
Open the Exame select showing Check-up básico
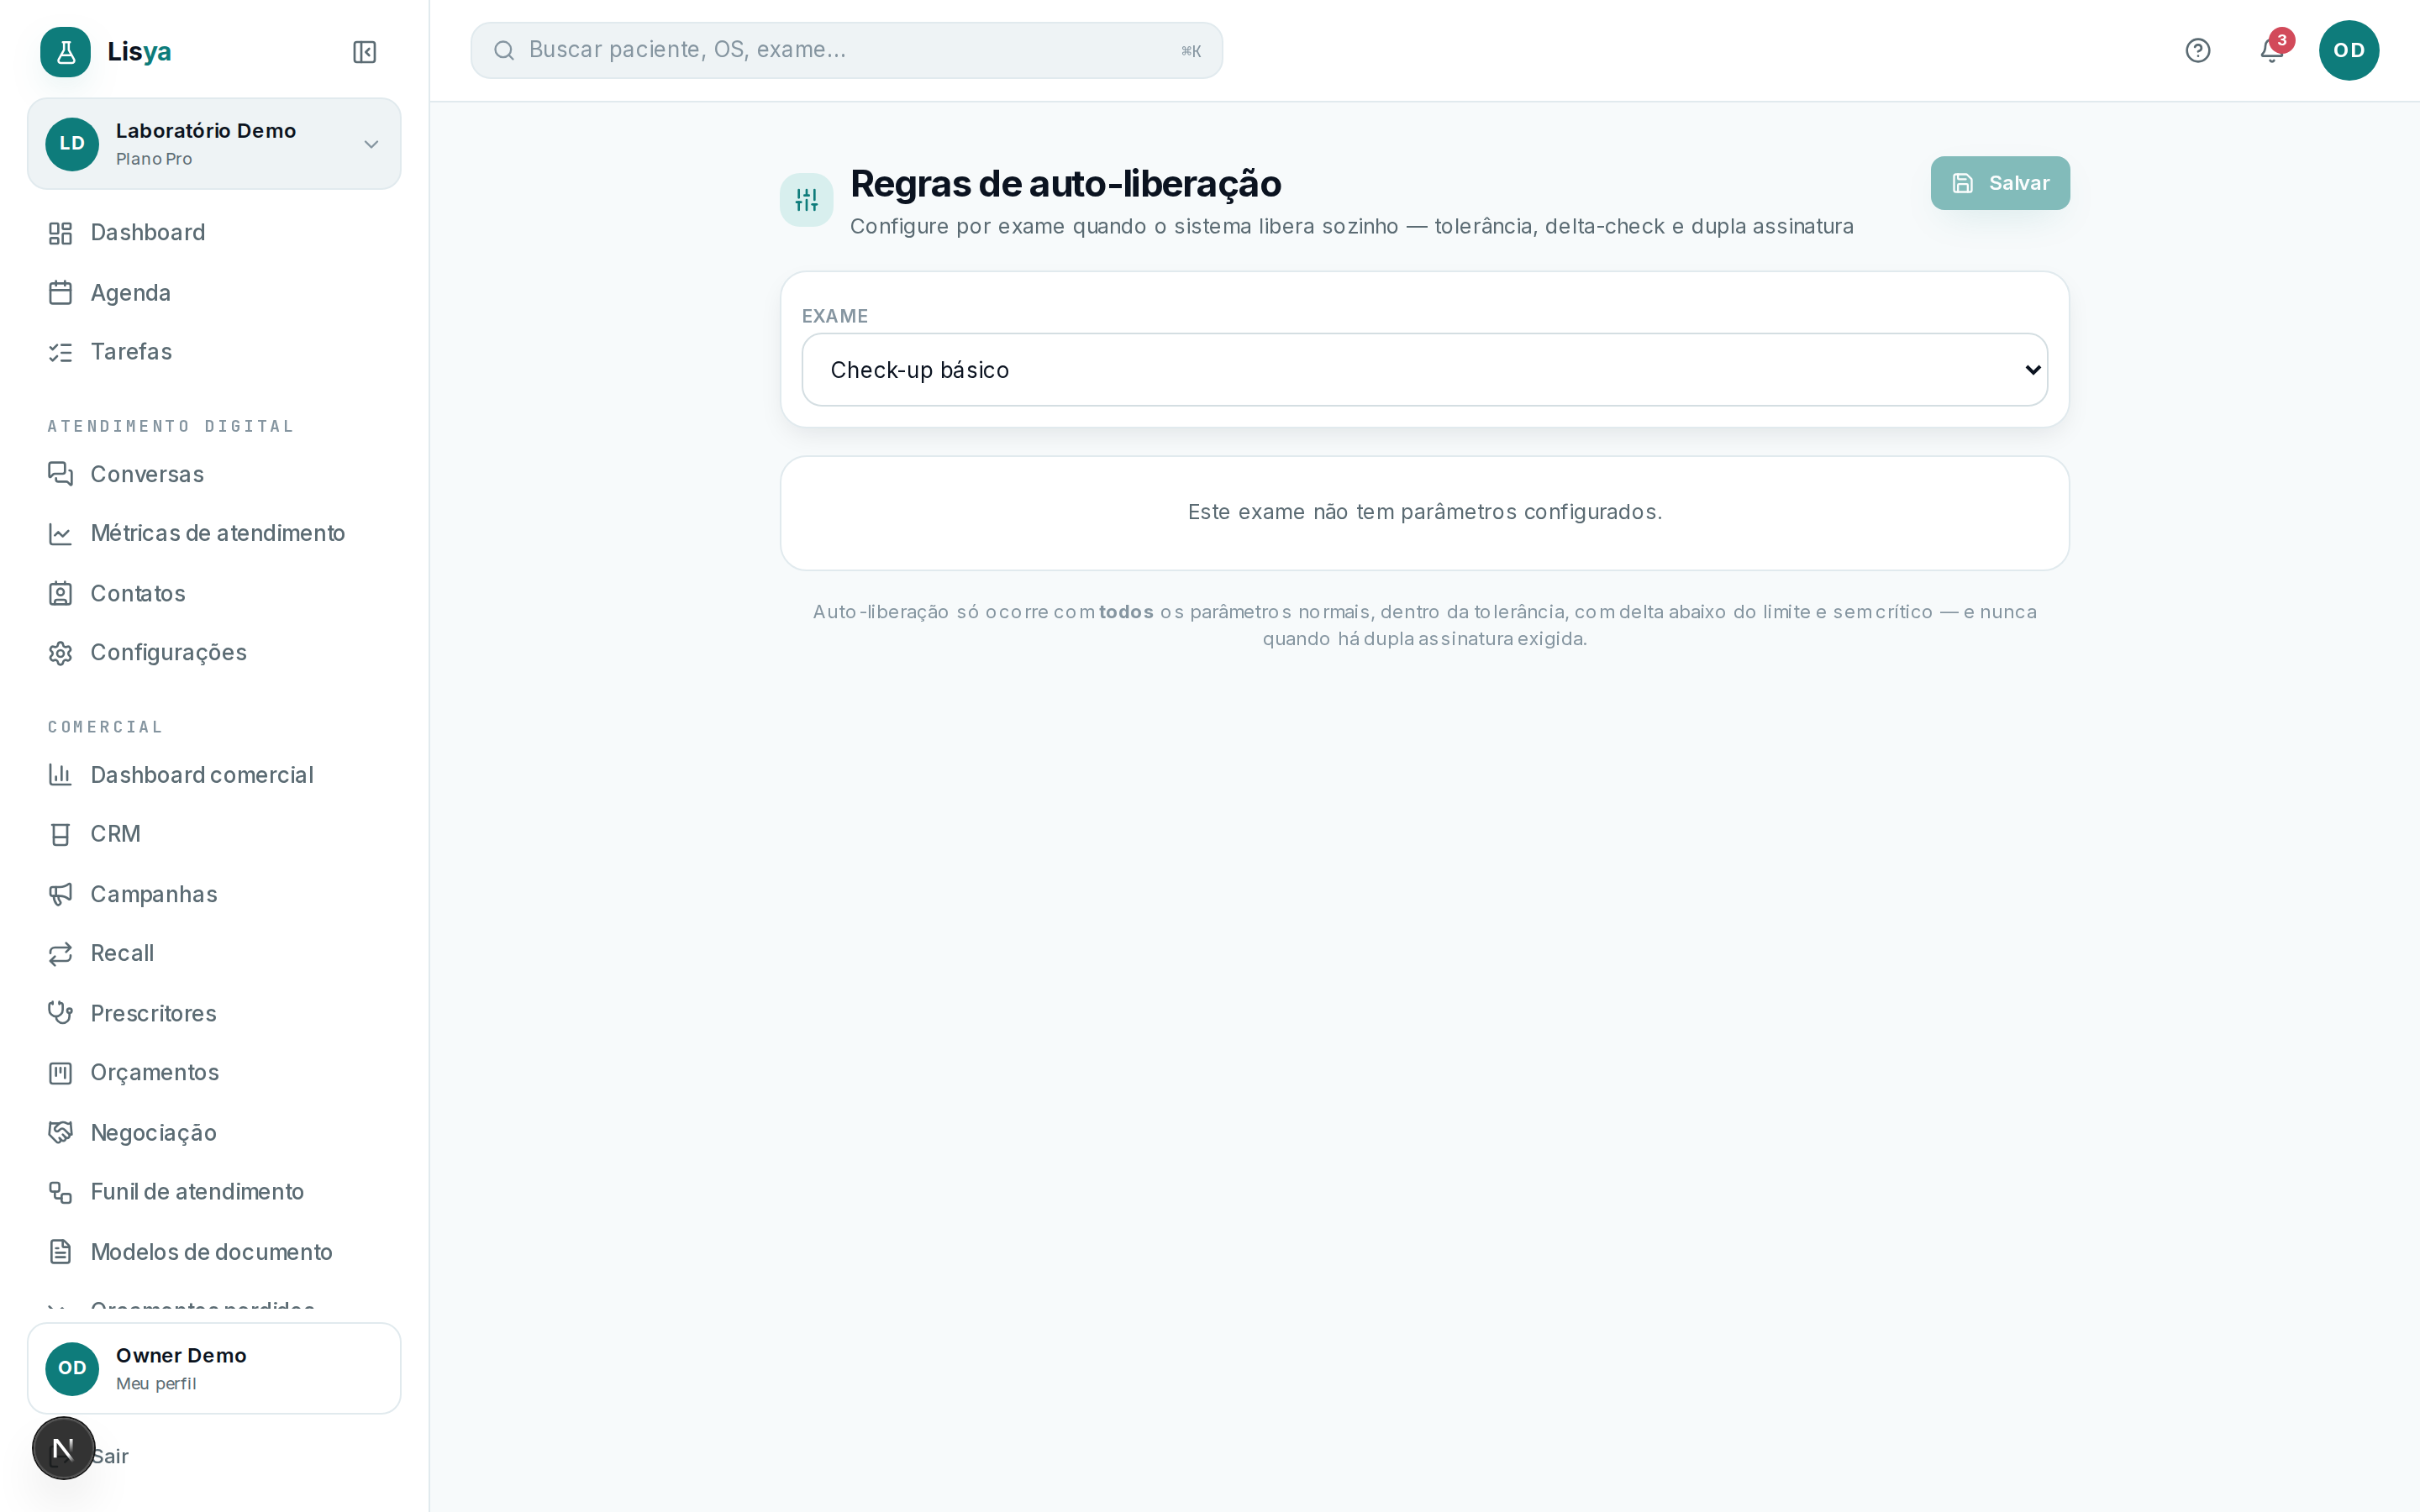point(1424,370)
